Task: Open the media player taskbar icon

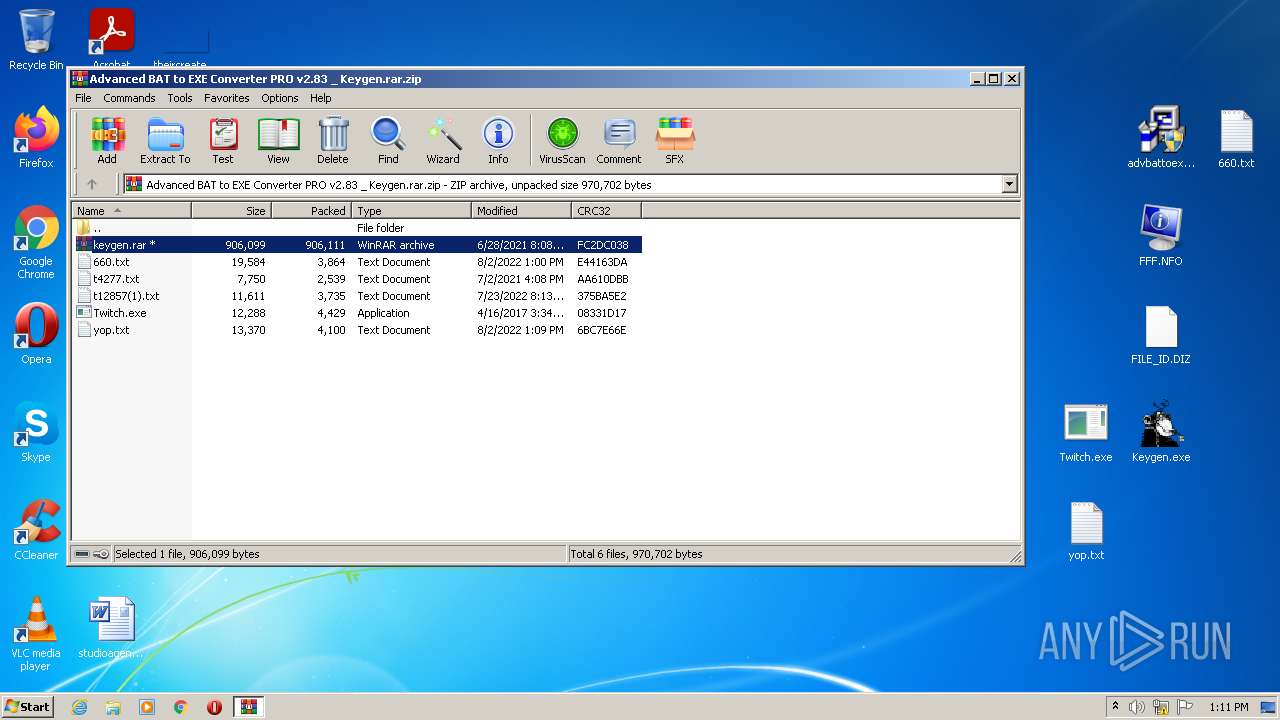Action: (x=147, y=707)
